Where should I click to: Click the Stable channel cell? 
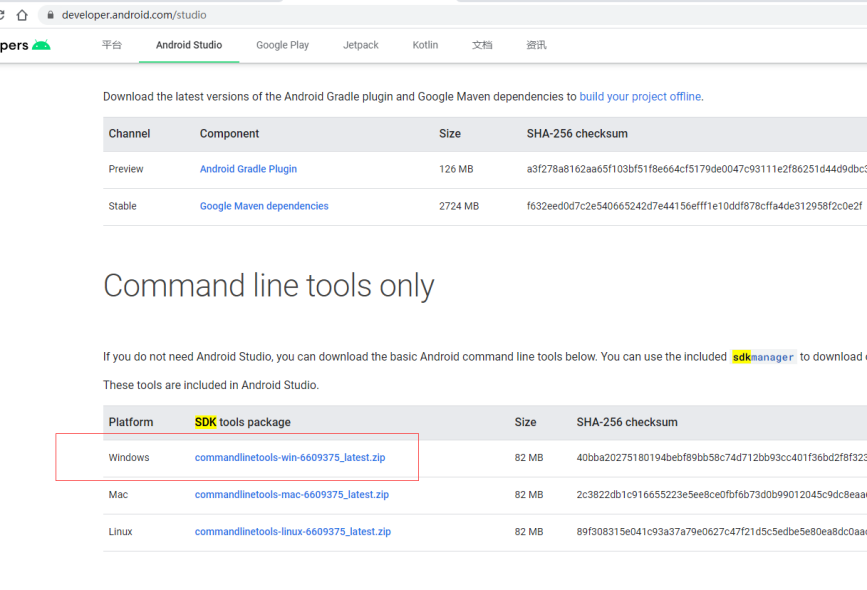[122, 206]
